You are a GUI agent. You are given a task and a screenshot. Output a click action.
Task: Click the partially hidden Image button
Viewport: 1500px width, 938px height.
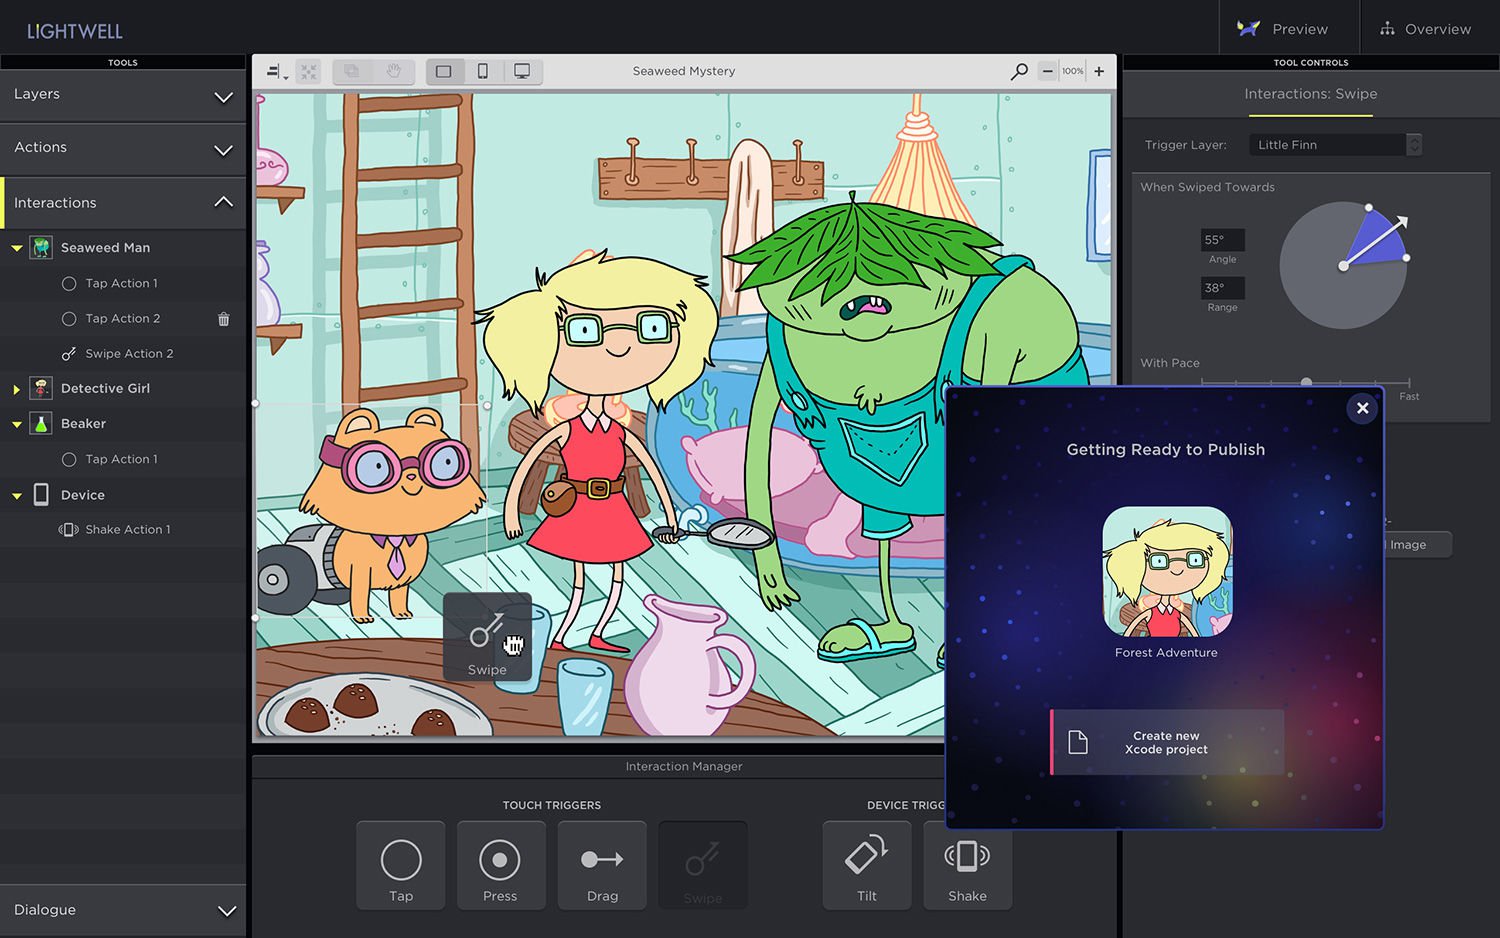point(1416,545)
